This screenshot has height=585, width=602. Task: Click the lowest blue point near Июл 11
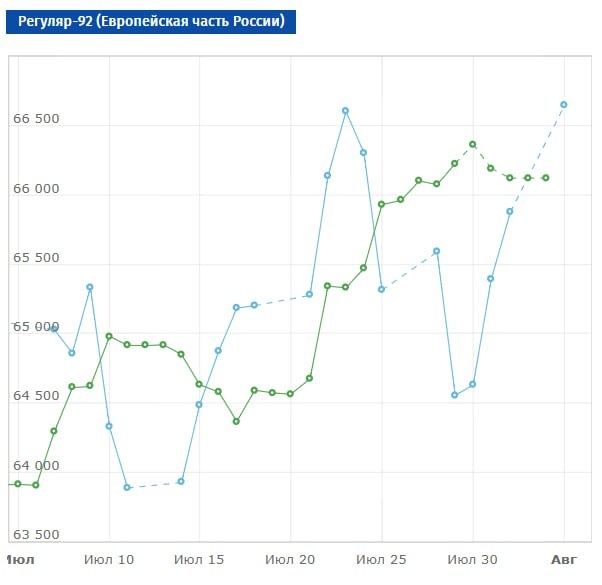pyautogui.click(x=127, y=488)
